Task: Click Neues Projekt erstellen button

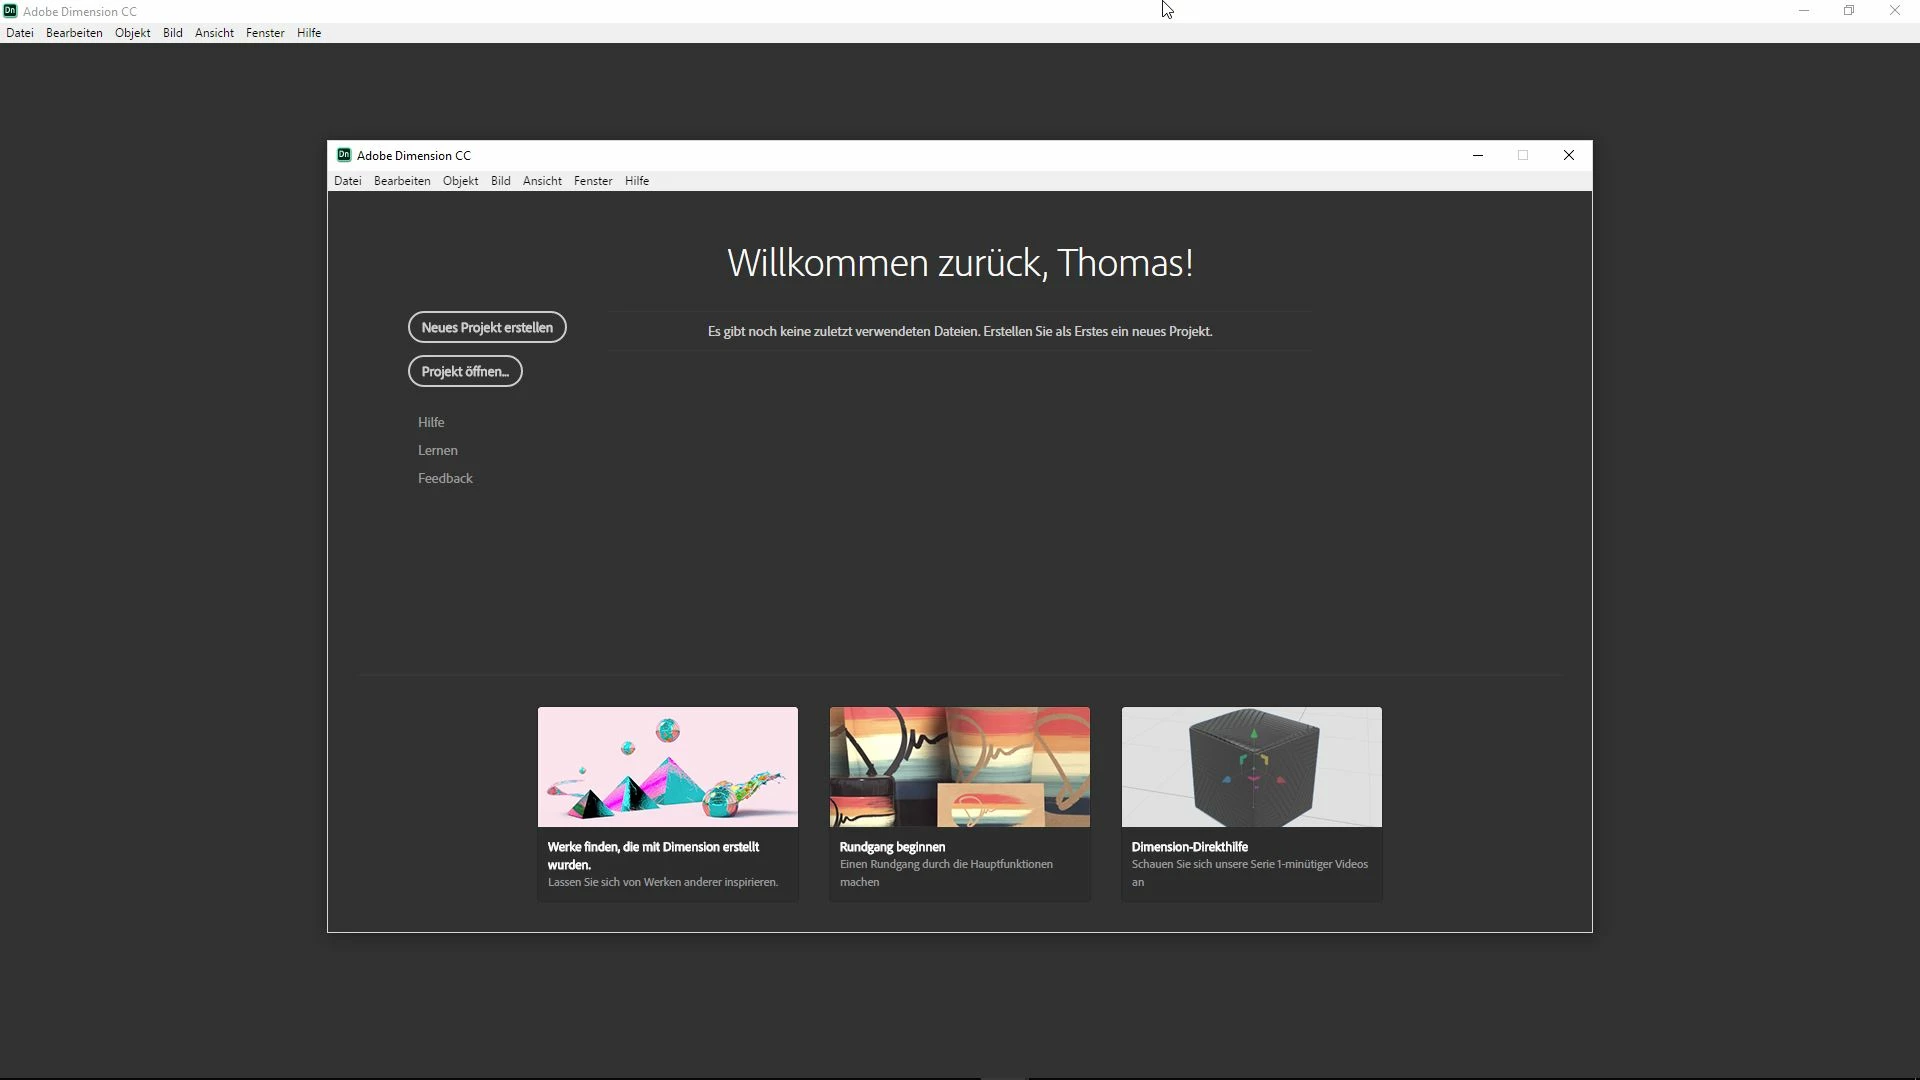Action: (487, 327)
